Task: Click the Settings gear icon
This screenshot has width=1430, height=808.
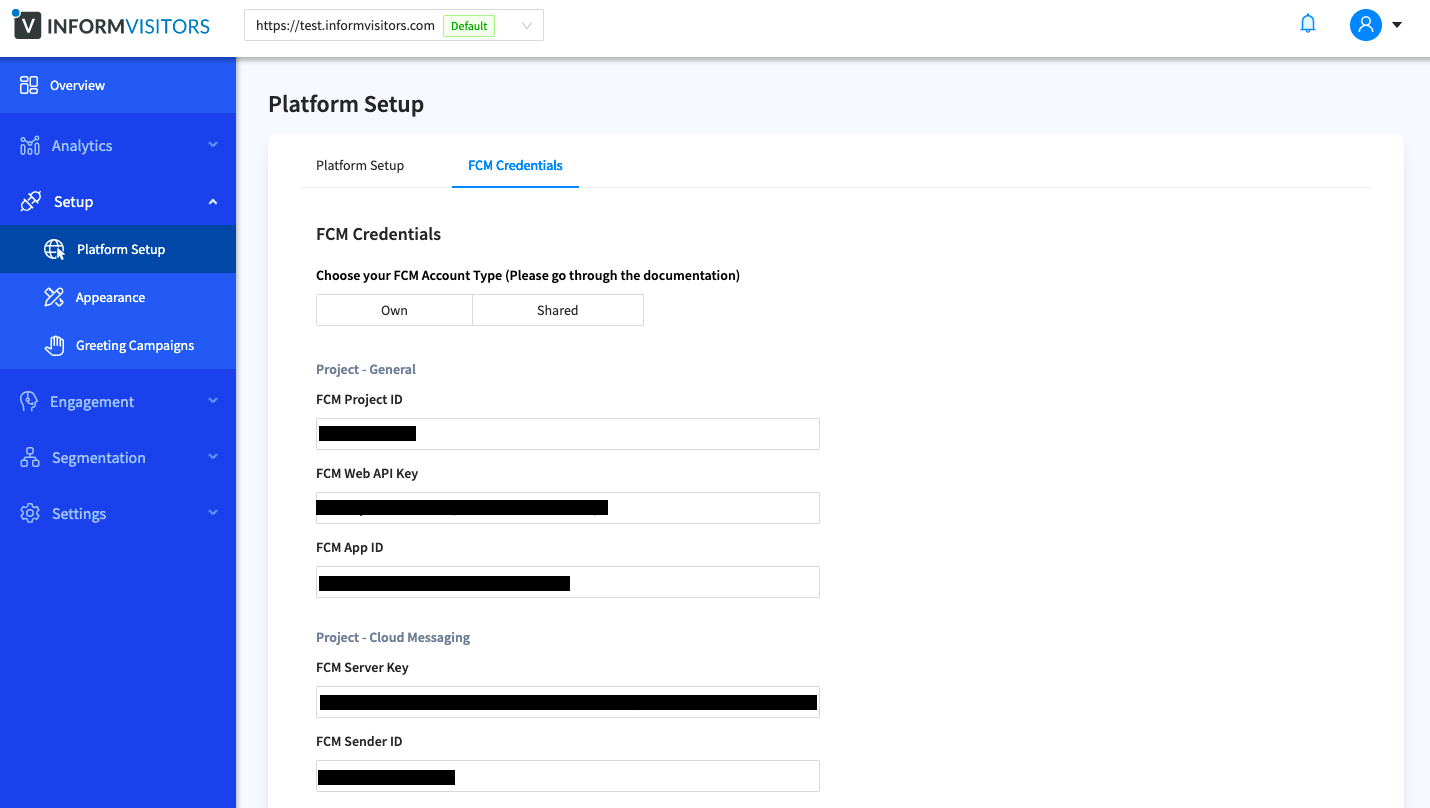Action: click(x=30, y=513)
